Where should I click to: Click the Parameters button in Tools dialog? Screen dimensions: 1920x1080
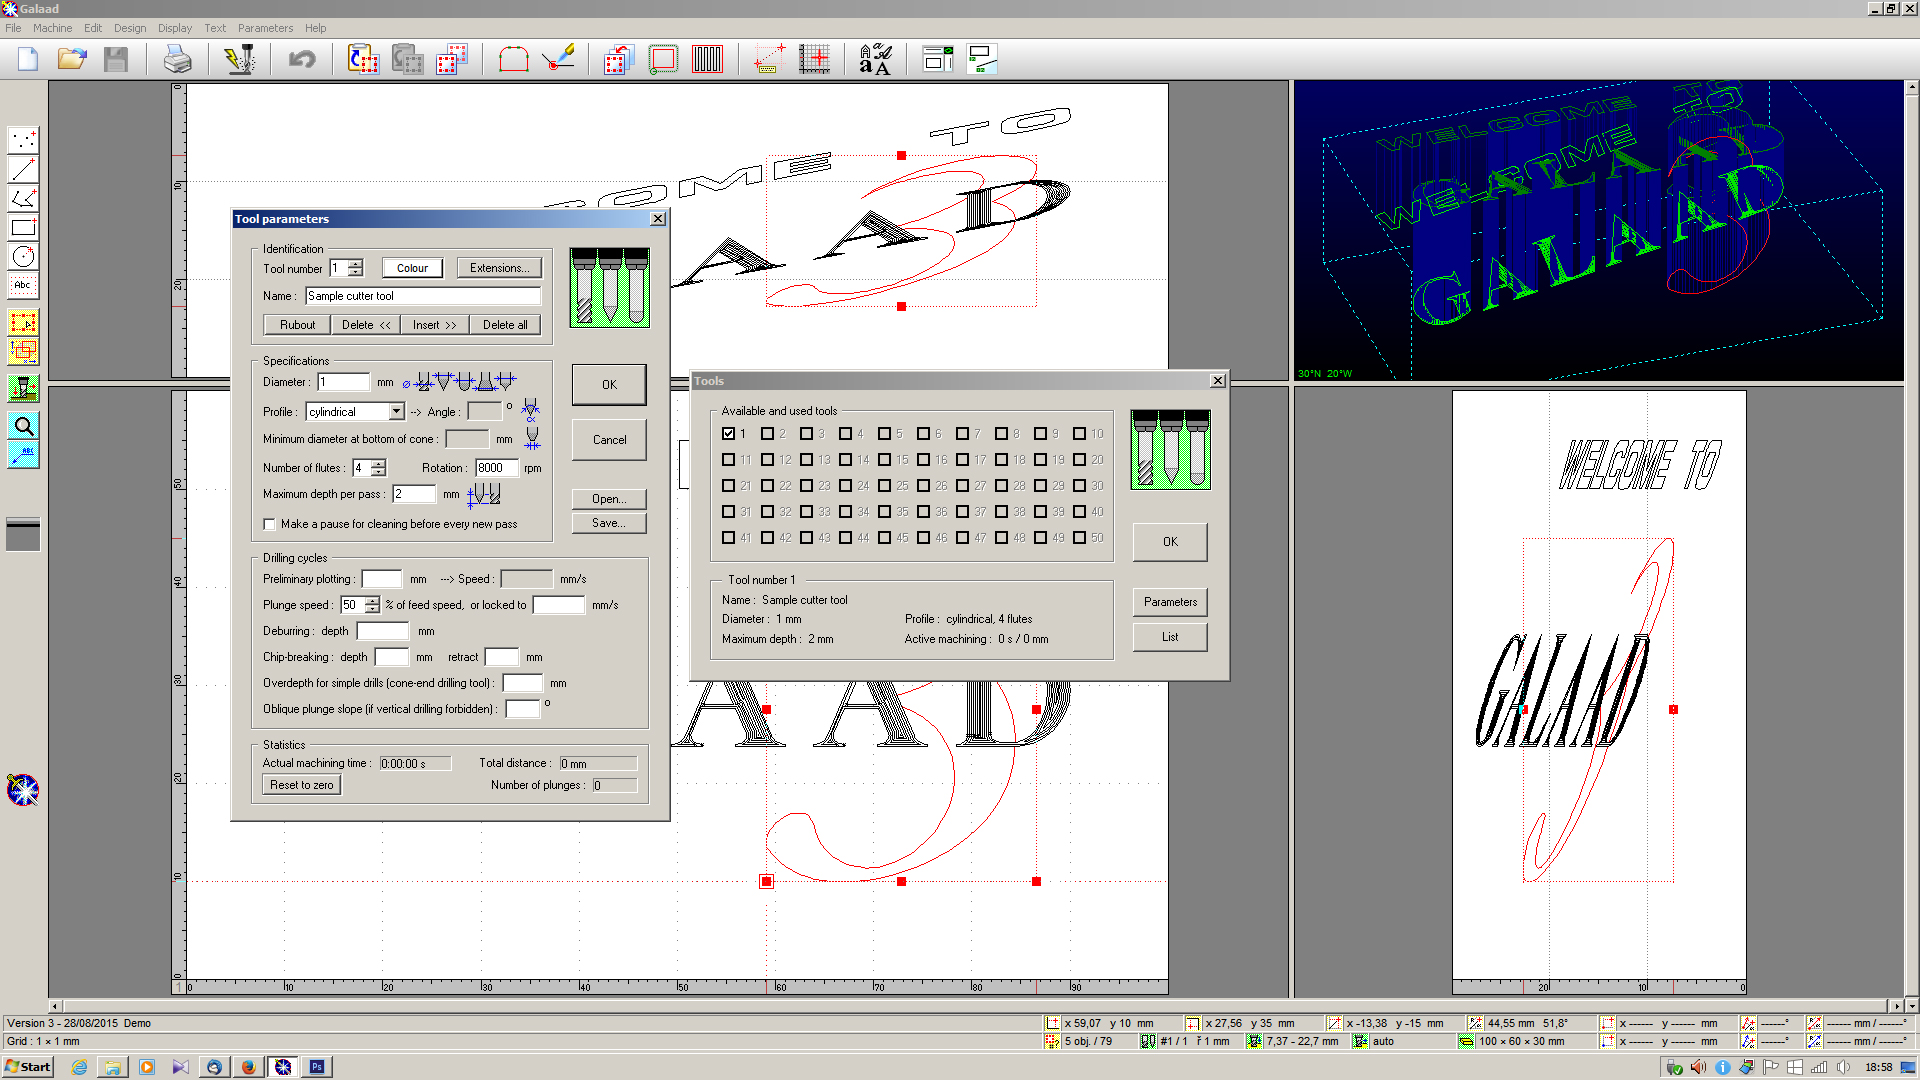click(x=1170, y=602)
